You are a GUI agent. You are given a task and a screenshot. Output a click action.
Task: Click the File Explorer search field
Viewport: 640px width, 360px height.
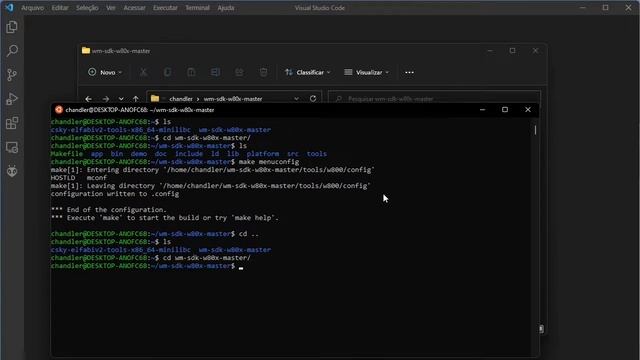click(434, 99)
